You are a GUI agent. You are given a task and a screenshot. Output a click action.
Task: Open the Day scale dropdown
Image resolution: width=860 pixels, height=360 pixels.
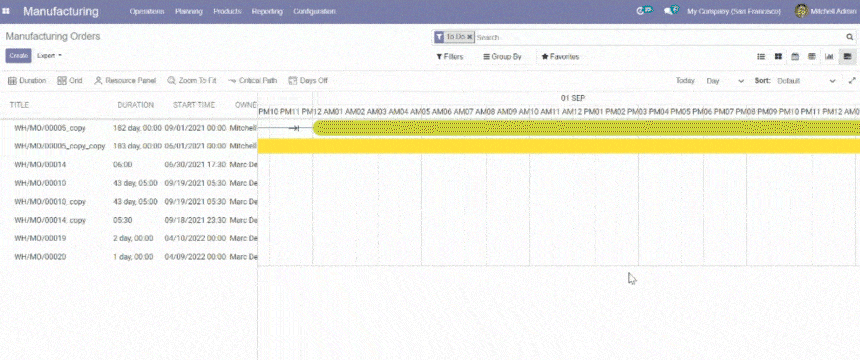[x=725, y=81]
